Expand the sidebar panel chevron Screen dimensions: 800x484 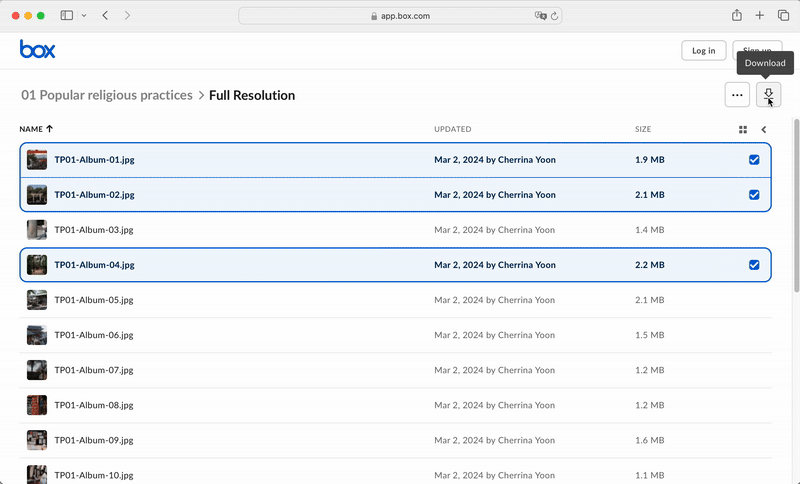(x=764, y=129)
